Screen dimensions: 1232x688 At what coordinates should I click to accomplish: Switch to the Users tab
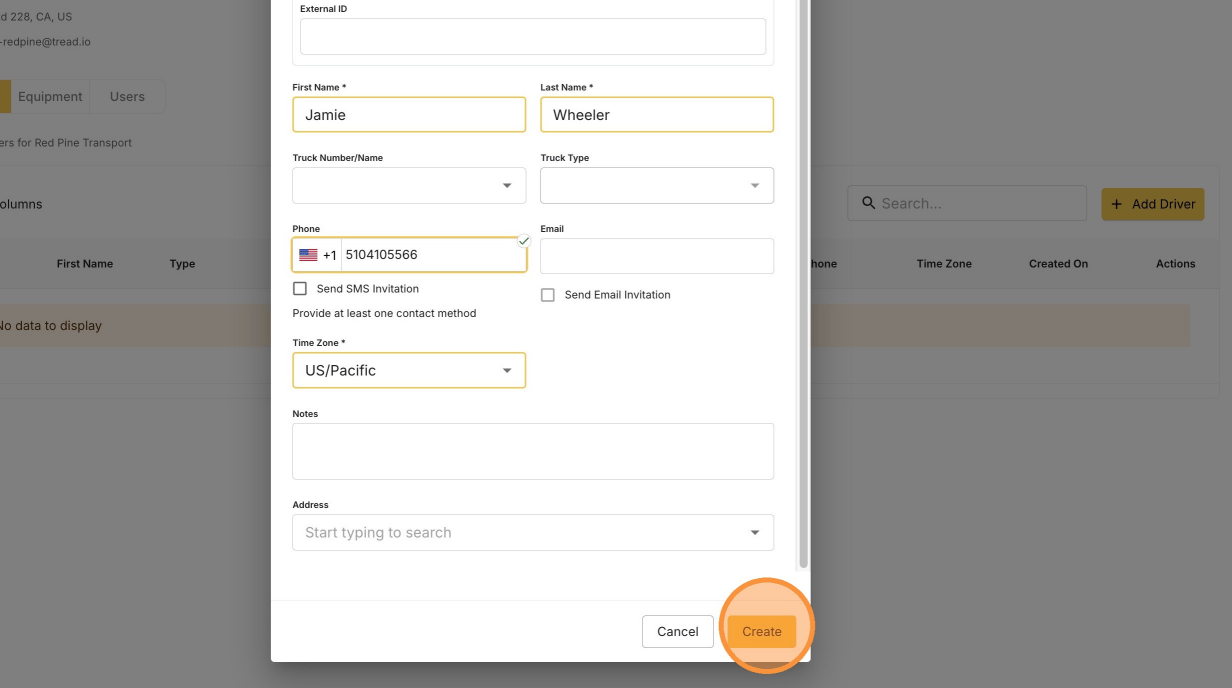tap(127, 97)
